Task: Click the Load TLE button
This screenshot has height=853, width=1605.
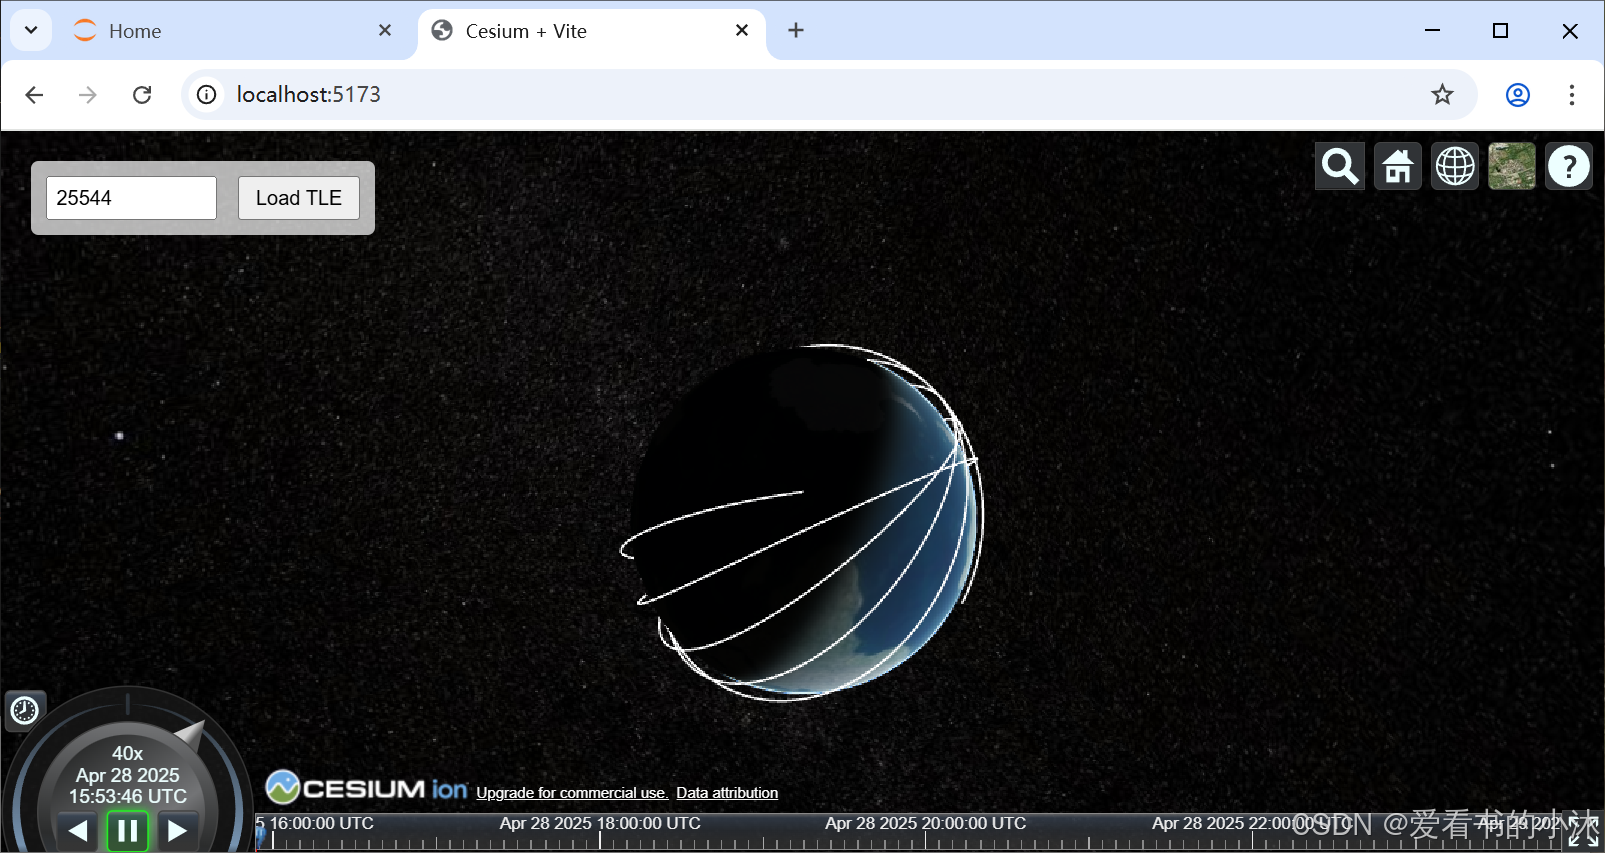Action: 299,198
